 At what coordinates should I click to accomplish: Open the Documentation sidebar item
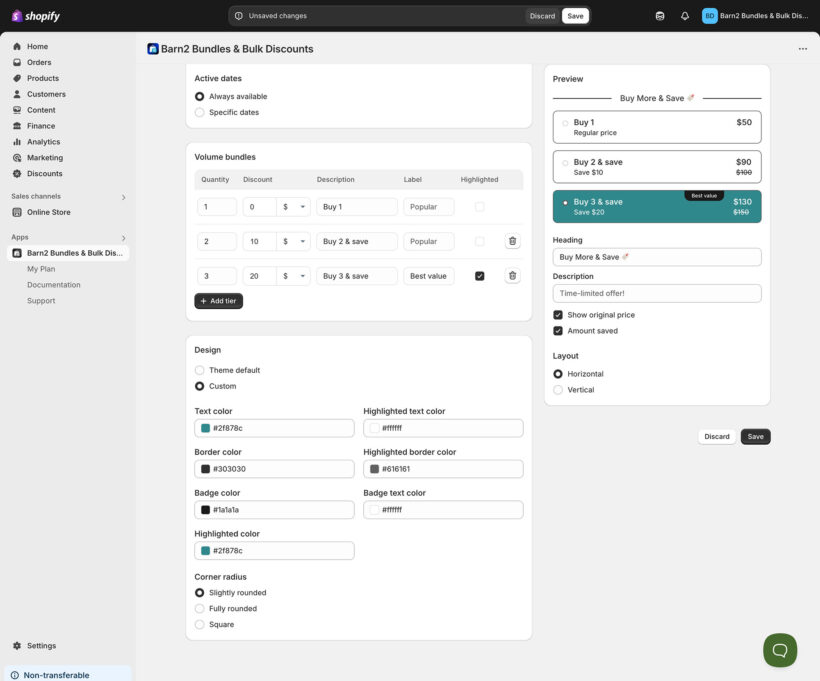pos(53,285)
